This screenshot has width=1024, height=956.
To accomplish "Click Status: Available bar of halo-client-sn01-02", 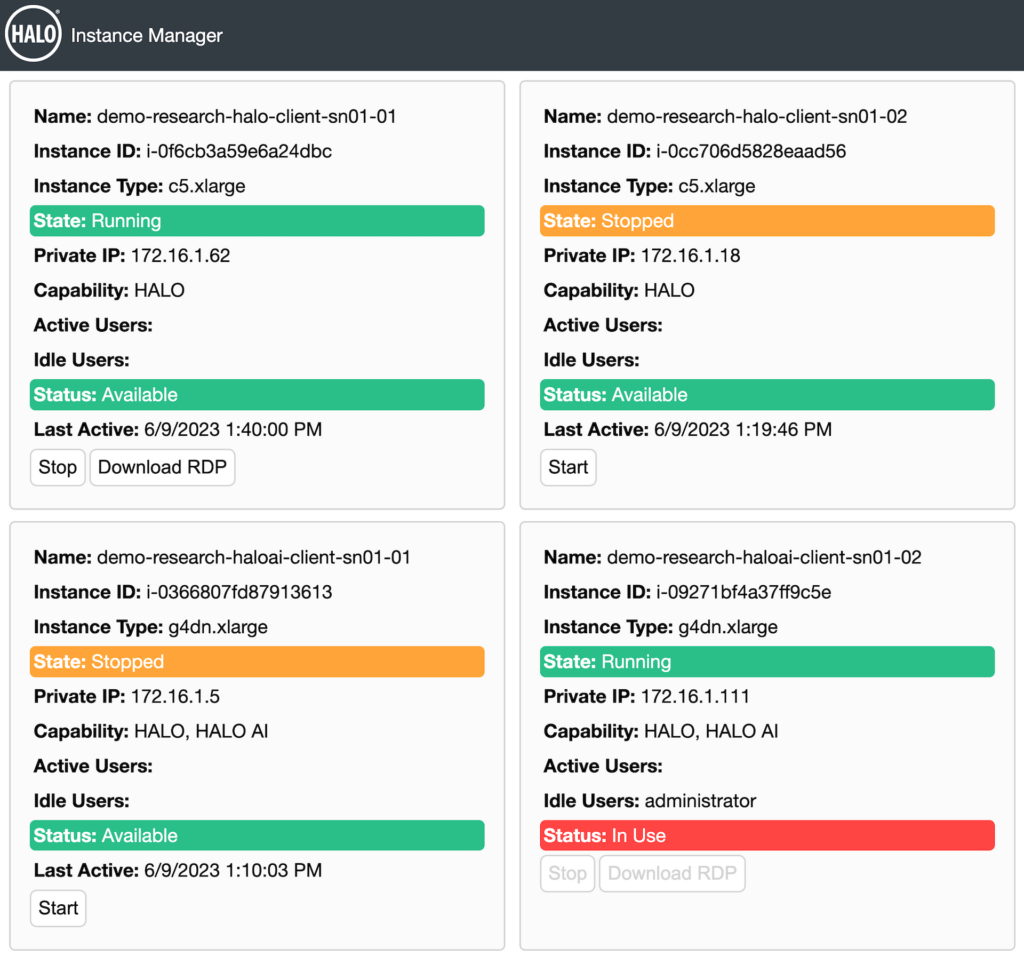I will click(767, 395).
